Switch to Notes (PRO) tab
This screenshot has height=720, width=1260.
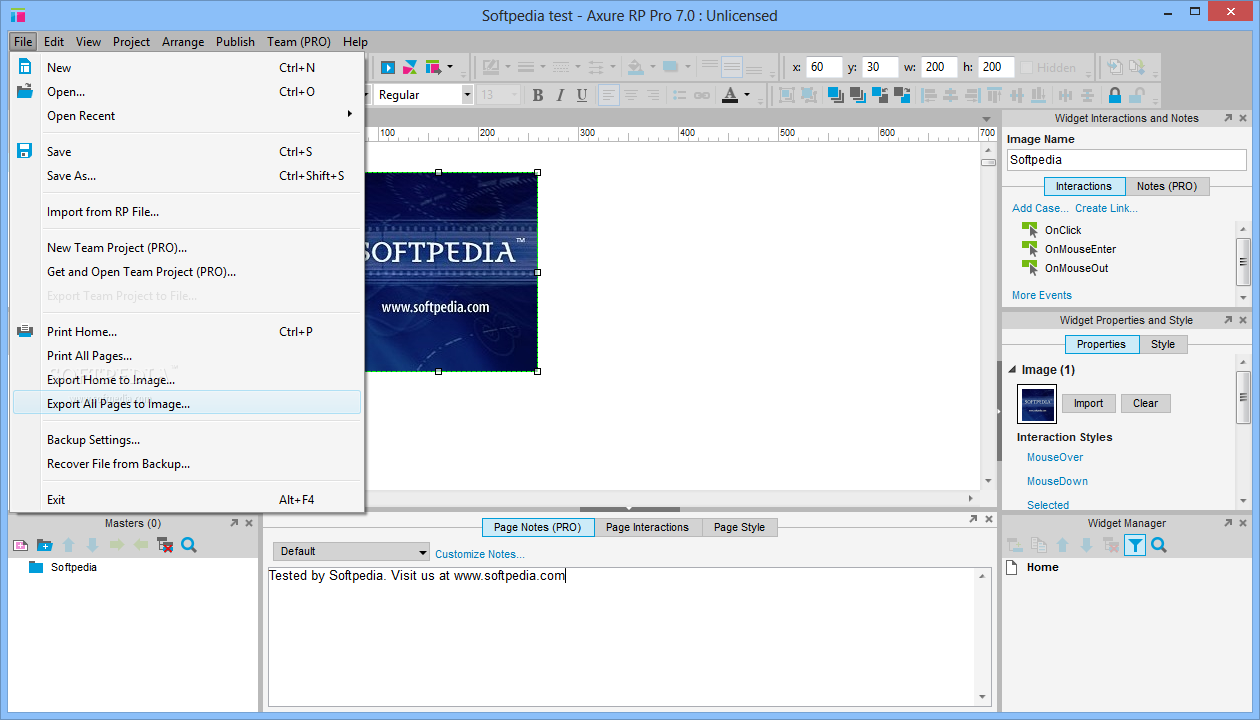click(x=1167, y=186)
